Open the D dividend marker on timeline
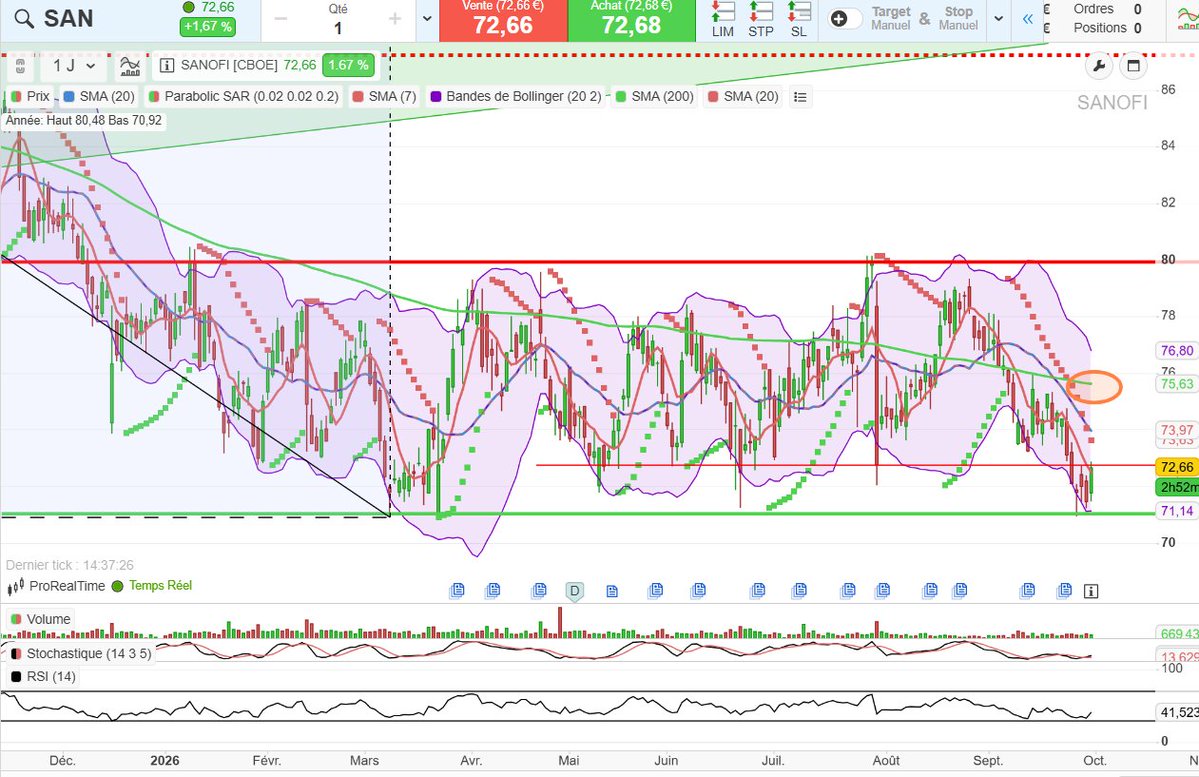The width and height of the screenshot is (1199, 777). point(574,591)
